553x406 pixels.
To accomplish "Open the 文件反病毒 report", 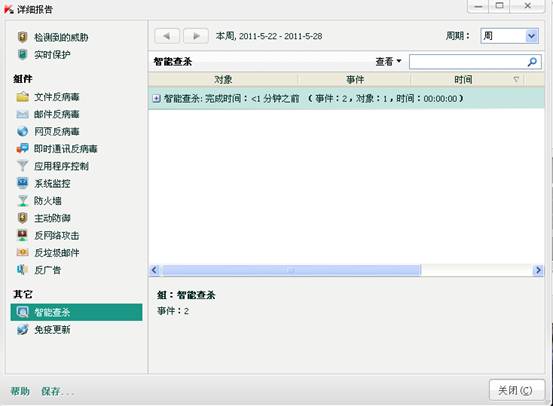I will [x=56, y=97].
